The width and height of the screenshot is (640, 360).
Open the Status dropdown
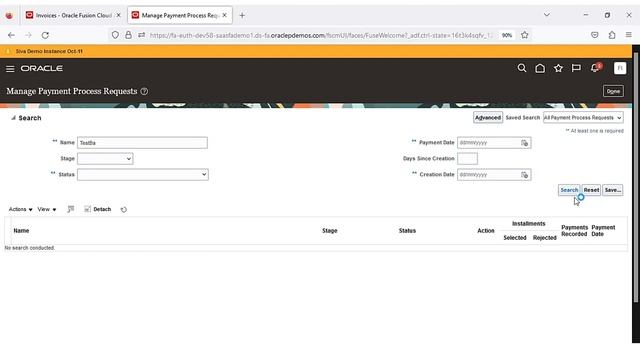point(142,174)
